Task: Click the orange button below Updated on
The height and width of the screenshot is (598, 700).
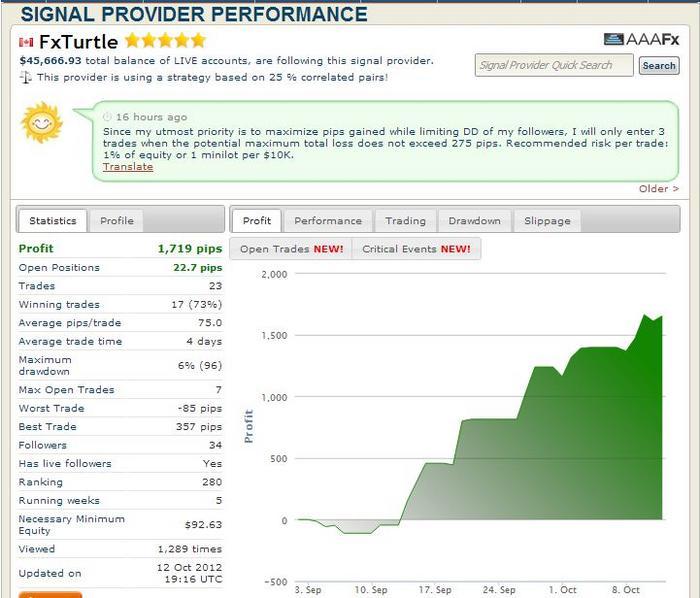Action: point(50,595)
